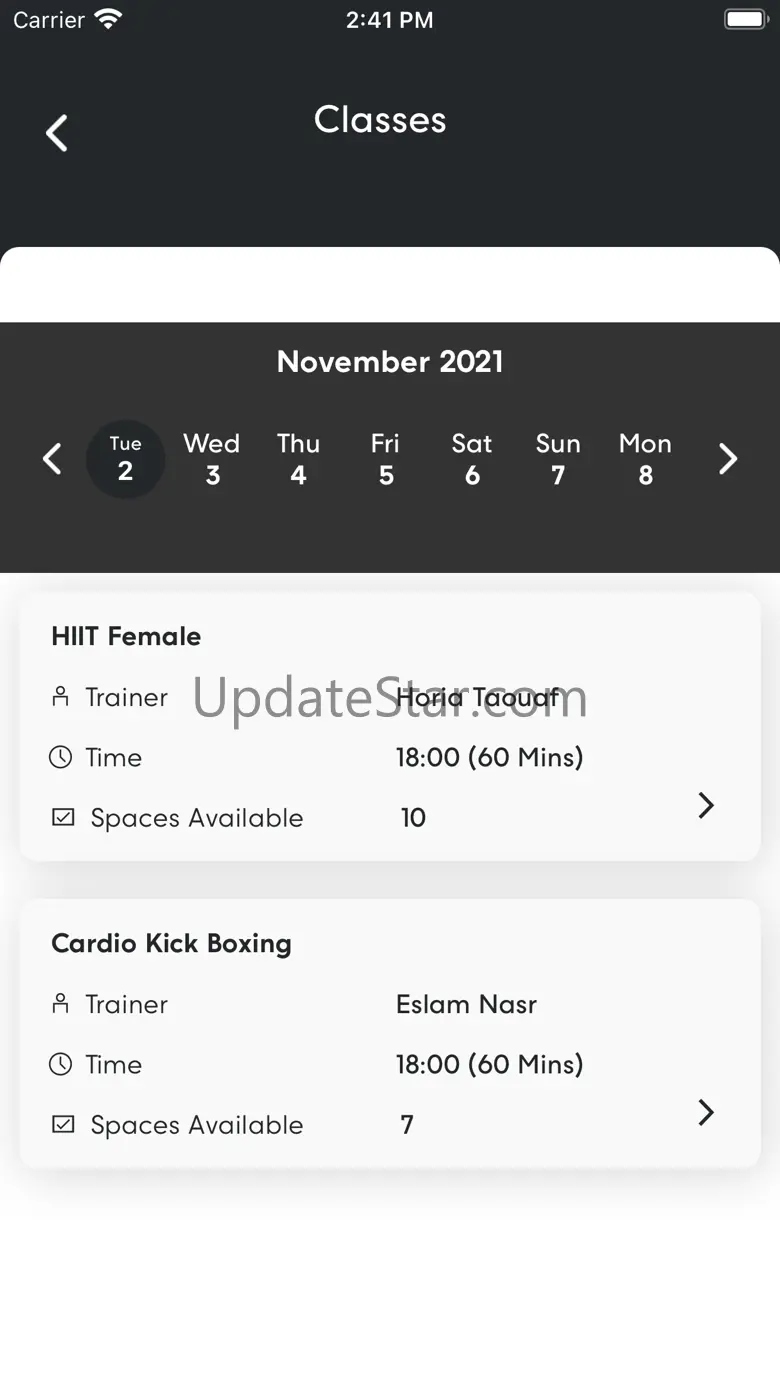Viewport: 780px width, 1387px height.
Task: Go back using the top-left arrow
Action: point(57,133)
